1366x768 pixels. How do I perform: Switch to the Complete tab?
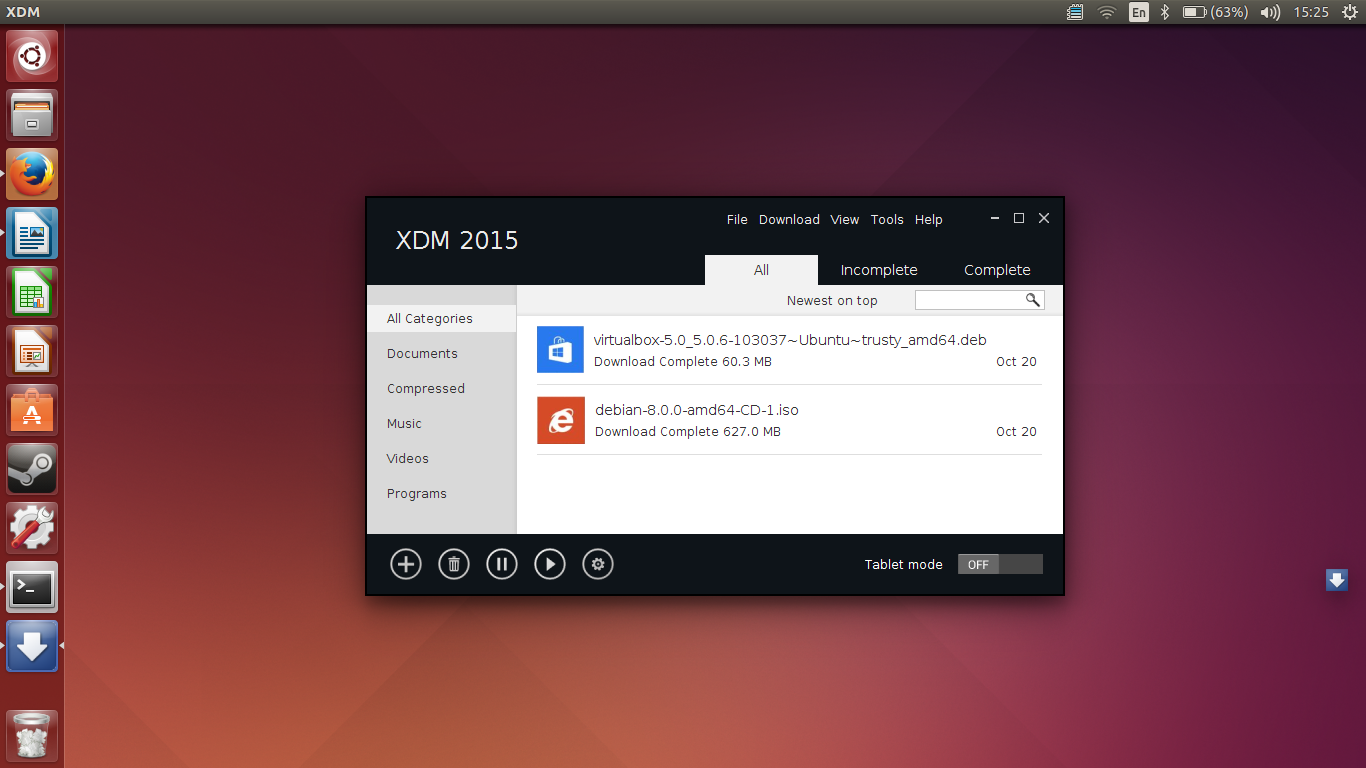click(997, 270)
